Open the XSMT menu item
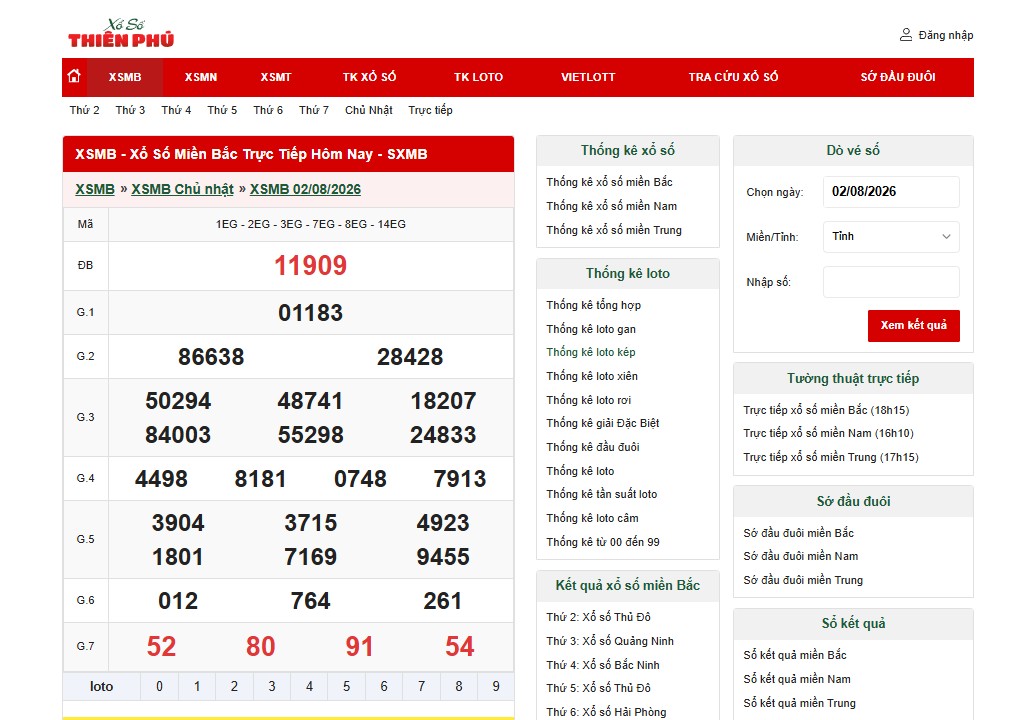 point(276,77)
